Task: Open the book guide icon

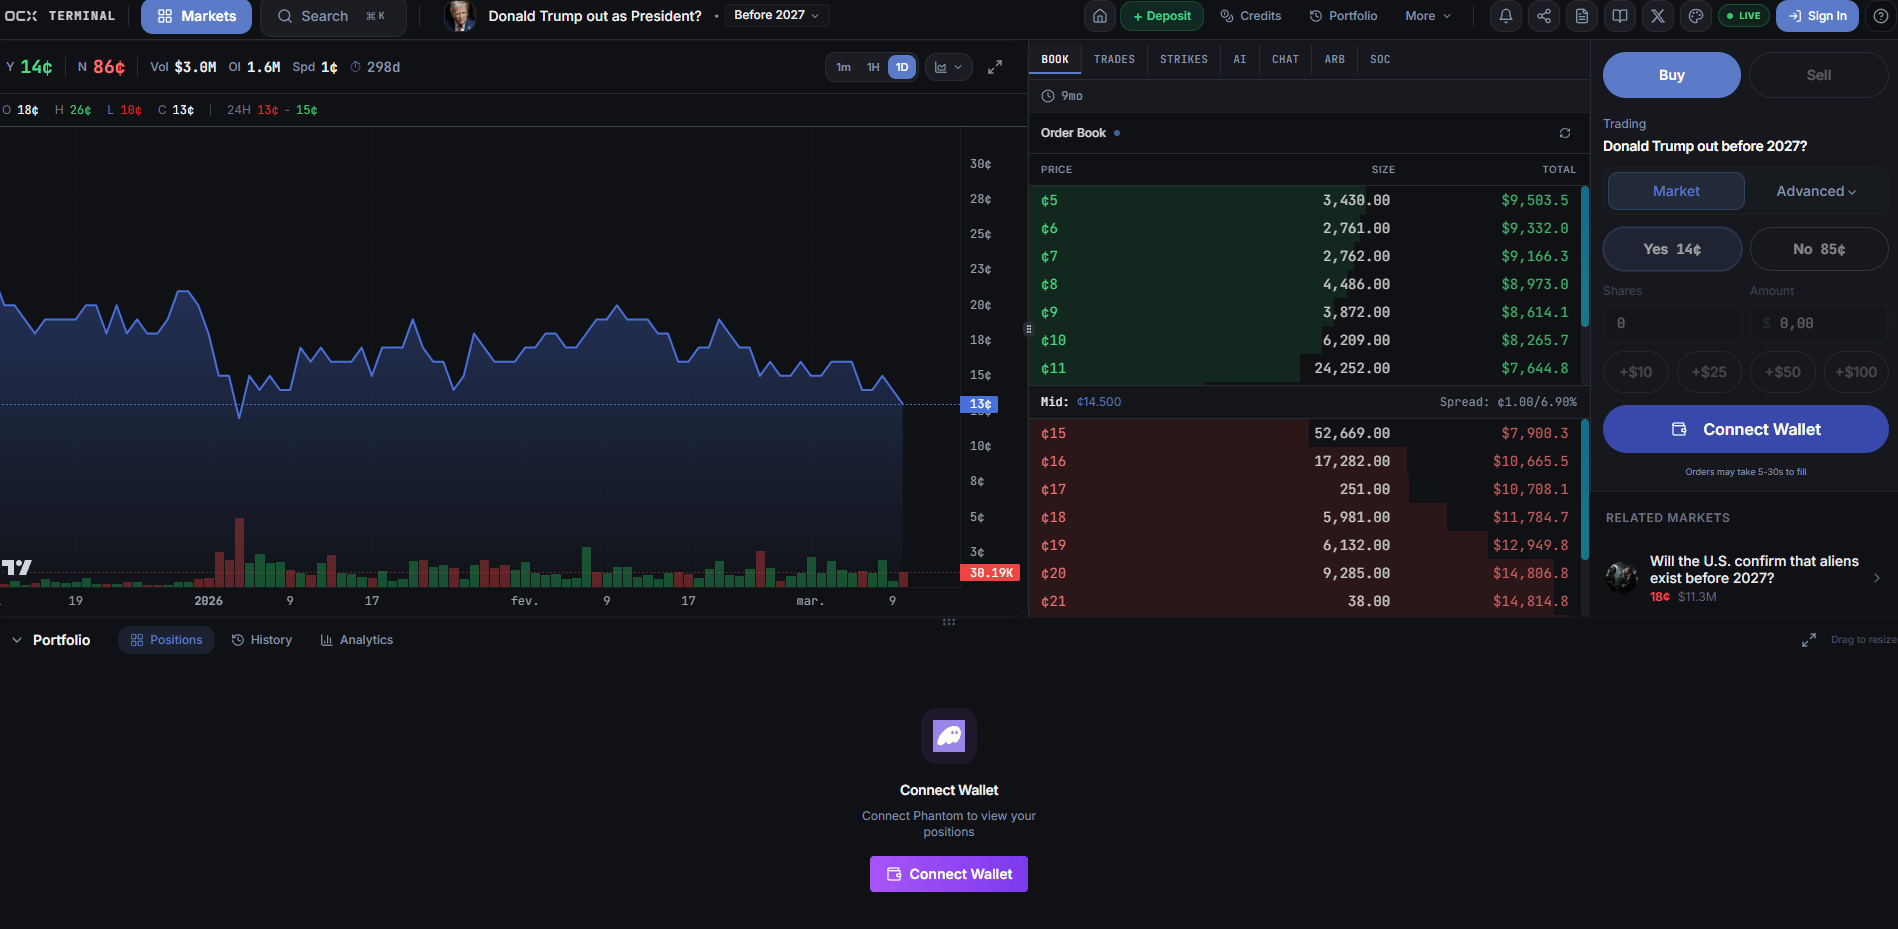Action: click(x=1620, y=16)
